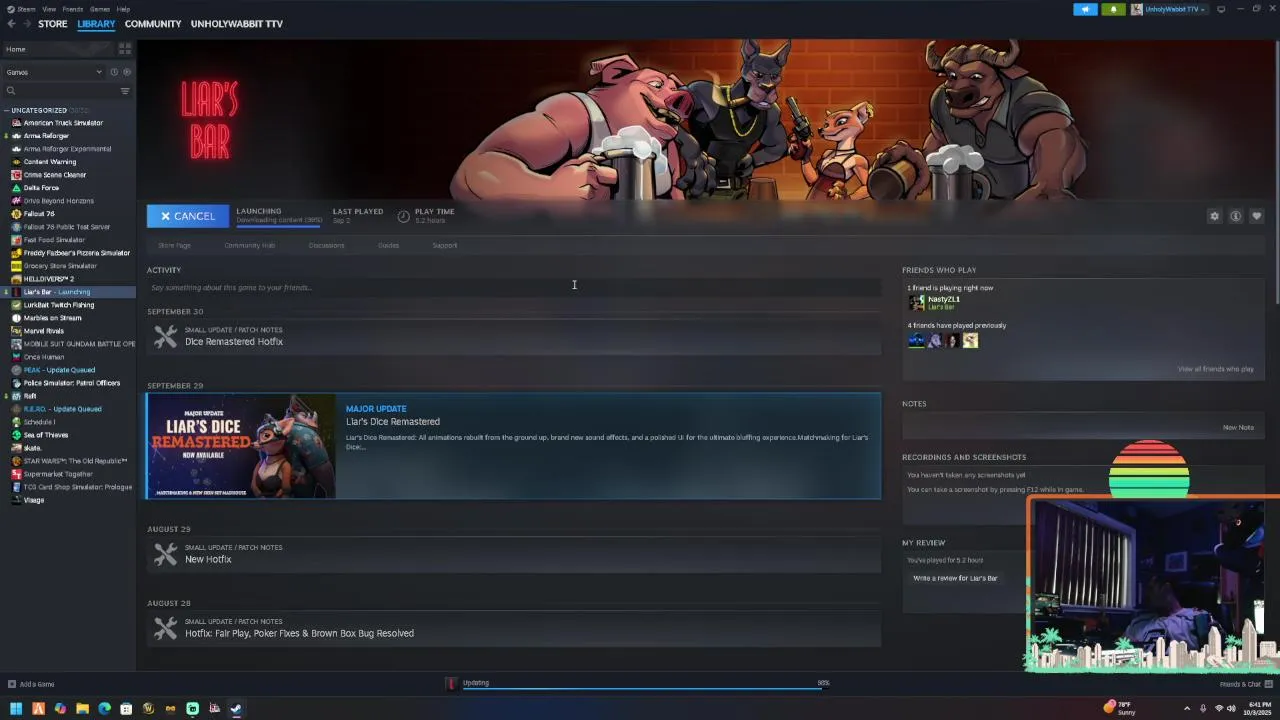Open advanced library filters icon
Image resolution: width=1280 pixels, height=720 pixels.
tap(125, 91)
